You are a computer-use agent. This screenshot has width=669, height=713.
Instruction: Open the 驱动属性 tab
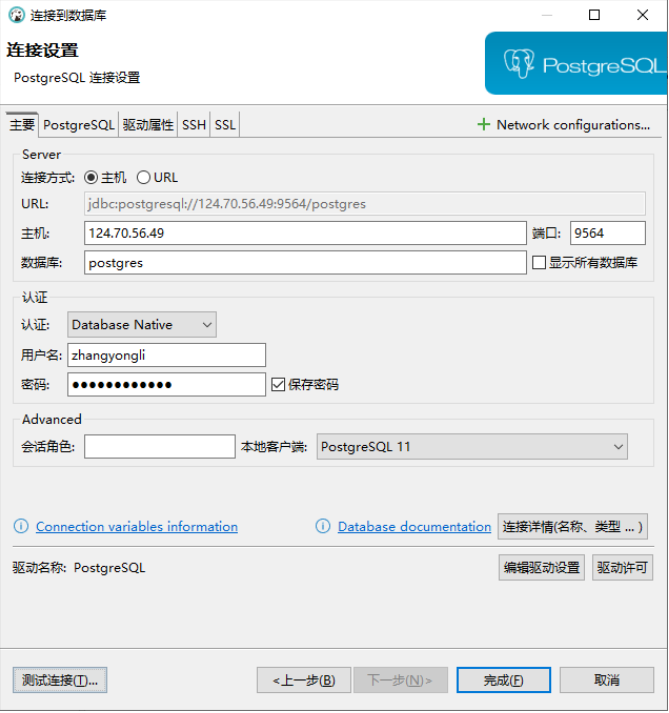click(x=148, y=125)
